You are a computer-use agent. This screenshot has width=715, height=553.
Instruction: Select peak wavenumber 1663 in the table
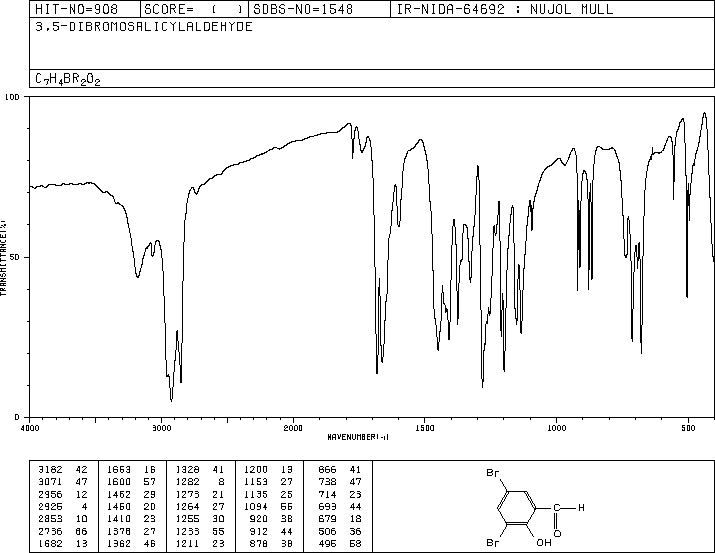coord(119,470)
